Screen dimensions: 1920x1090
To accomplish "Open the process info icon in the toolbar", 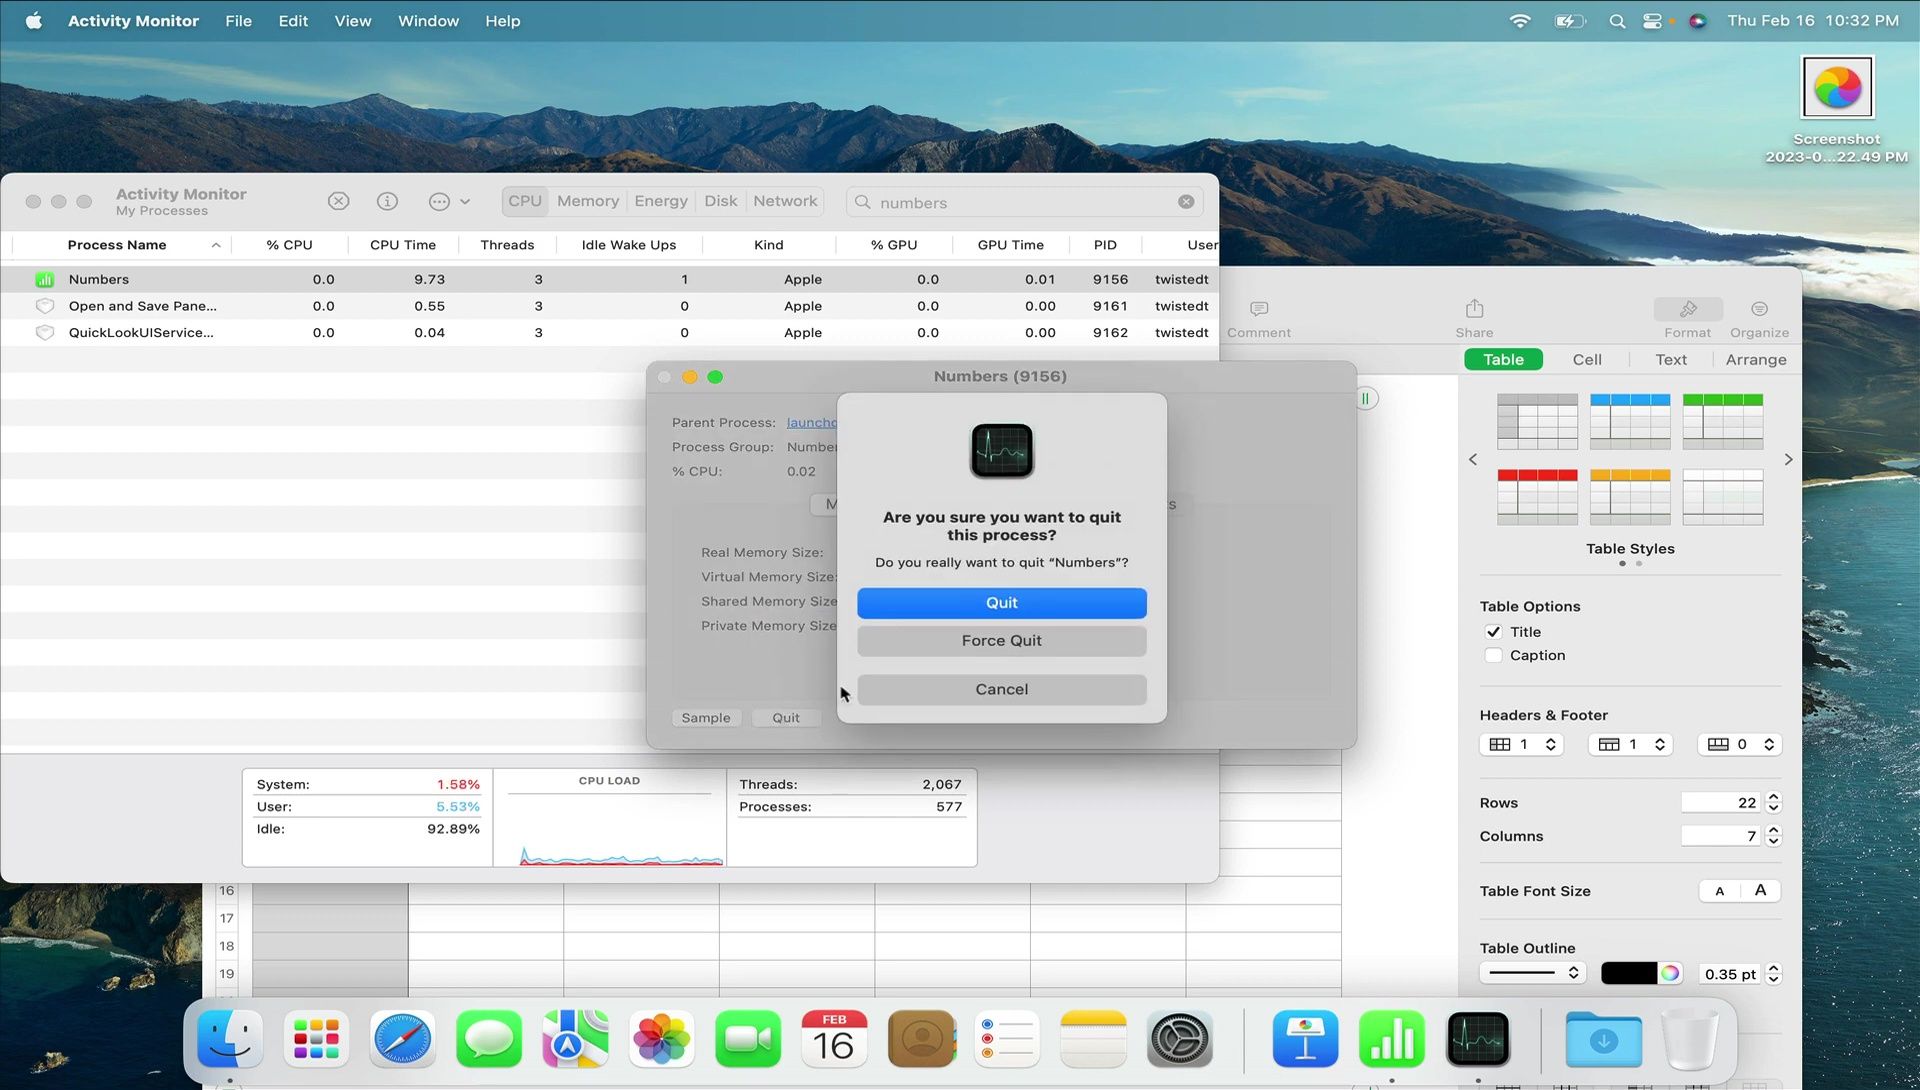I will (x=387, y=201).
